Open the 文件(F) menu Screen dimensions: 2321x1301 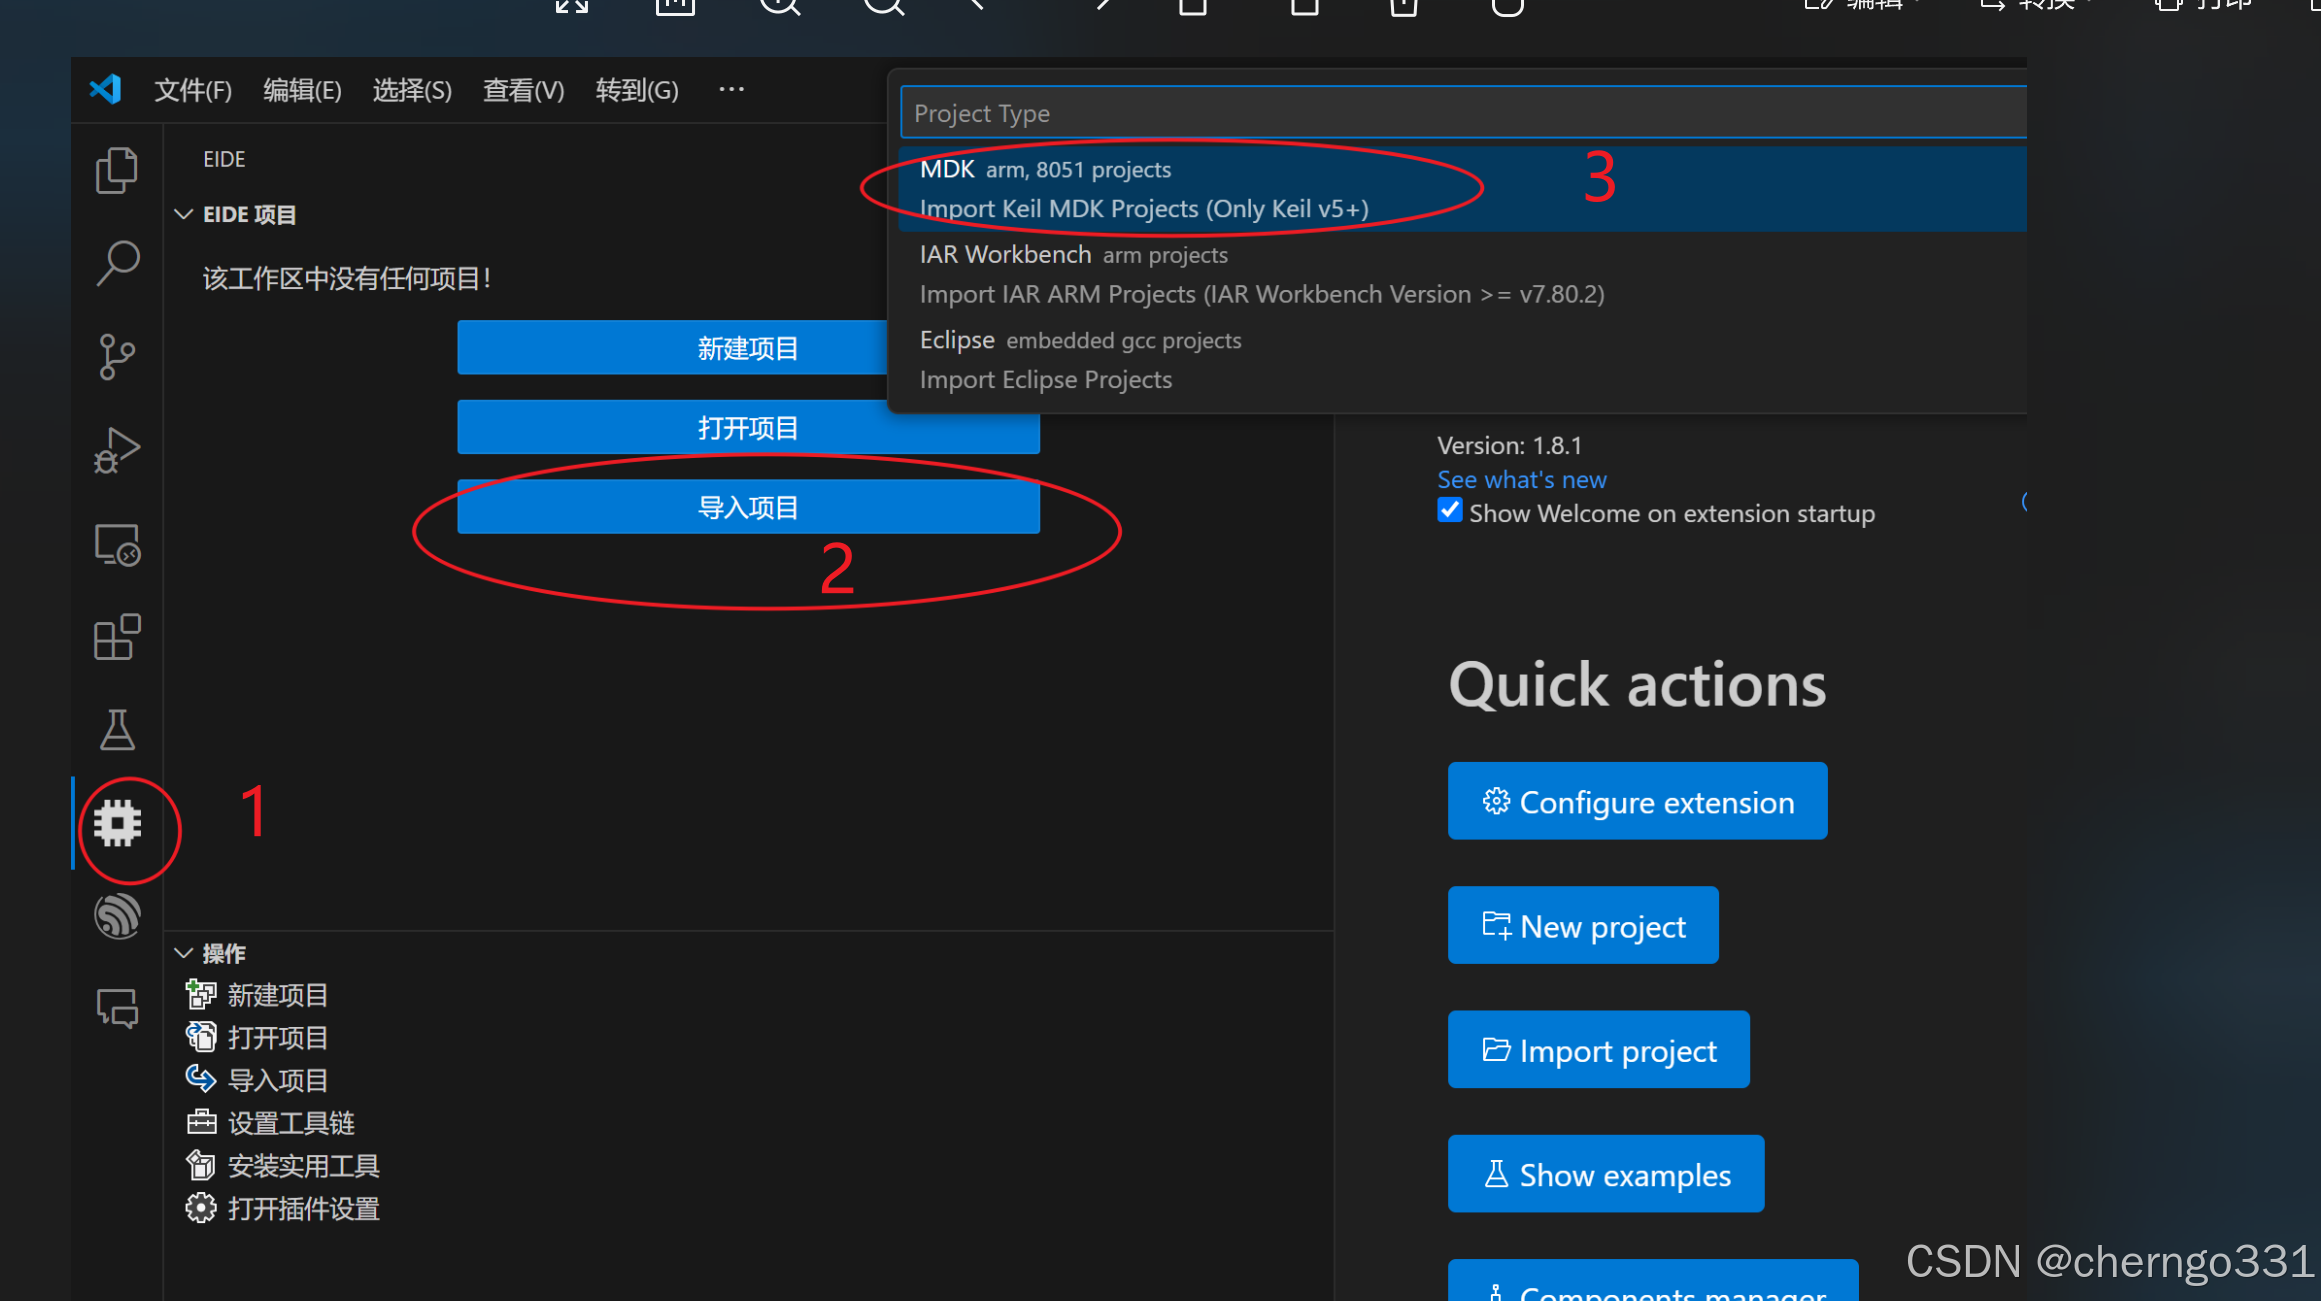click(193, 90)
